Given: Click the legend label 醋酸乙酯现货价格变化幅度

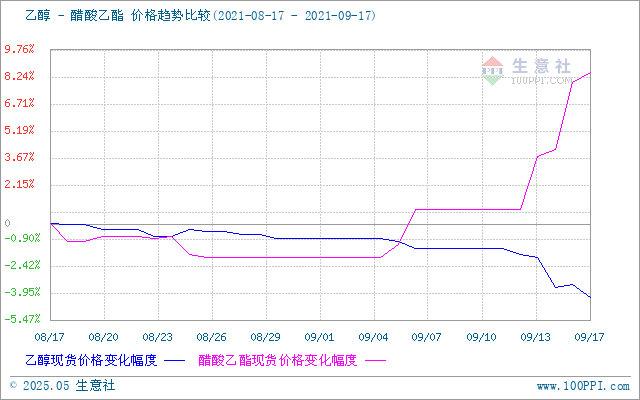Looking at the screenshot, I should [278, 360].
